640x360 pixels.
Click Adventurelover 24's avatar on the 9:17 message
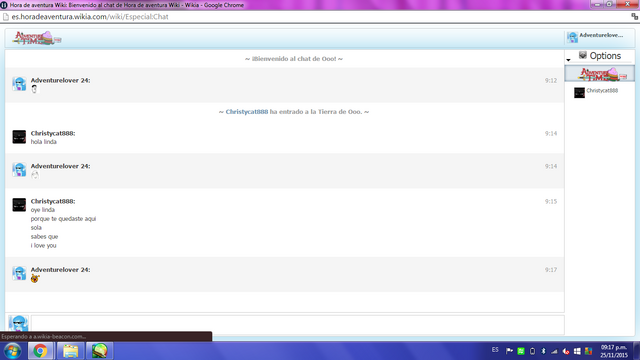[x=19, y=273]
